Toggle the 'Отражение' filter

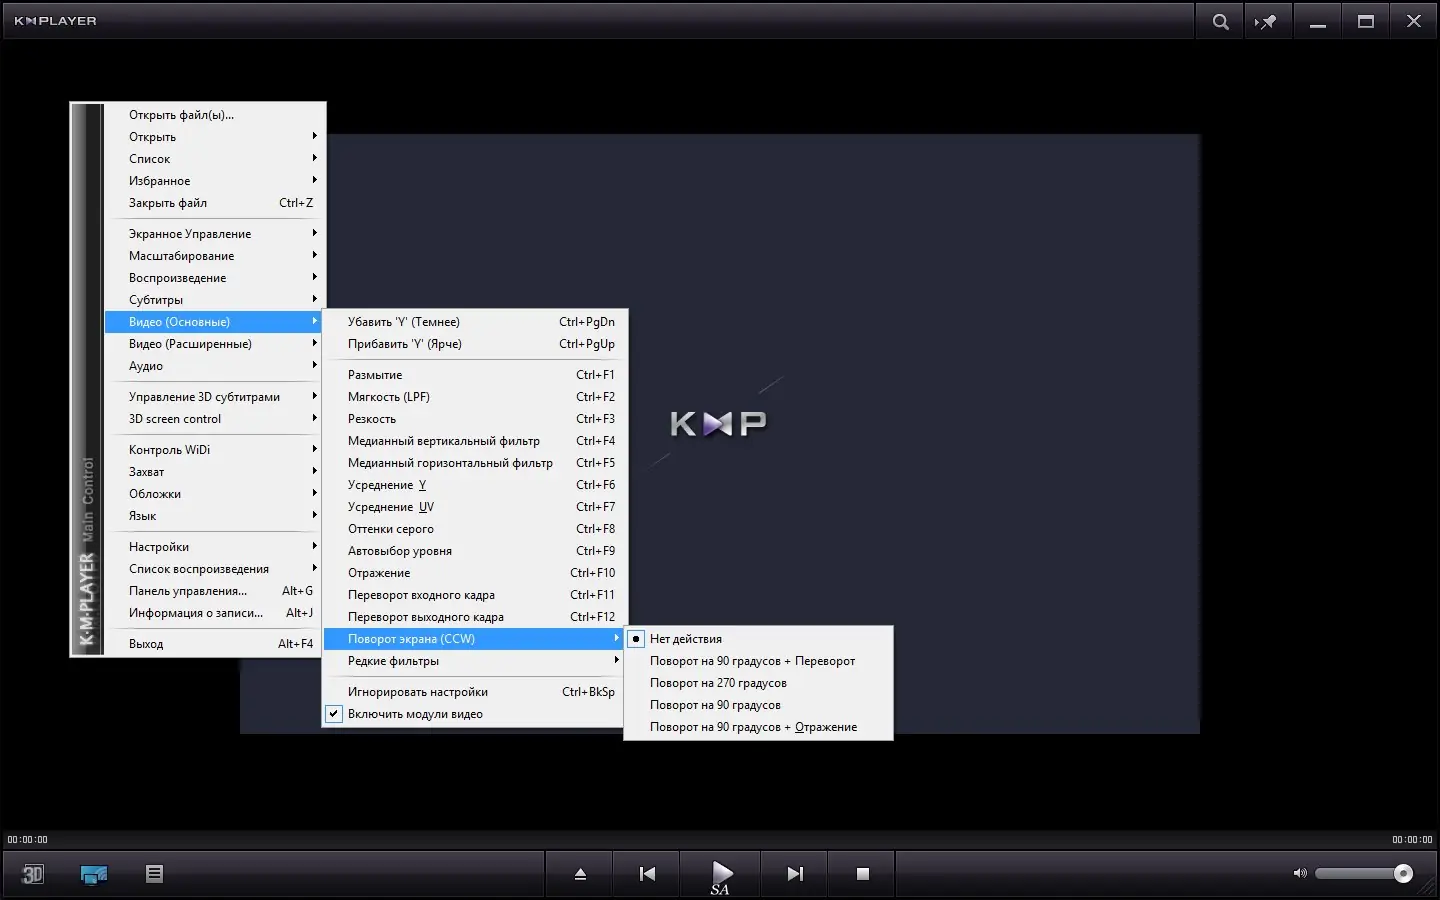click(x=475, y=573)
